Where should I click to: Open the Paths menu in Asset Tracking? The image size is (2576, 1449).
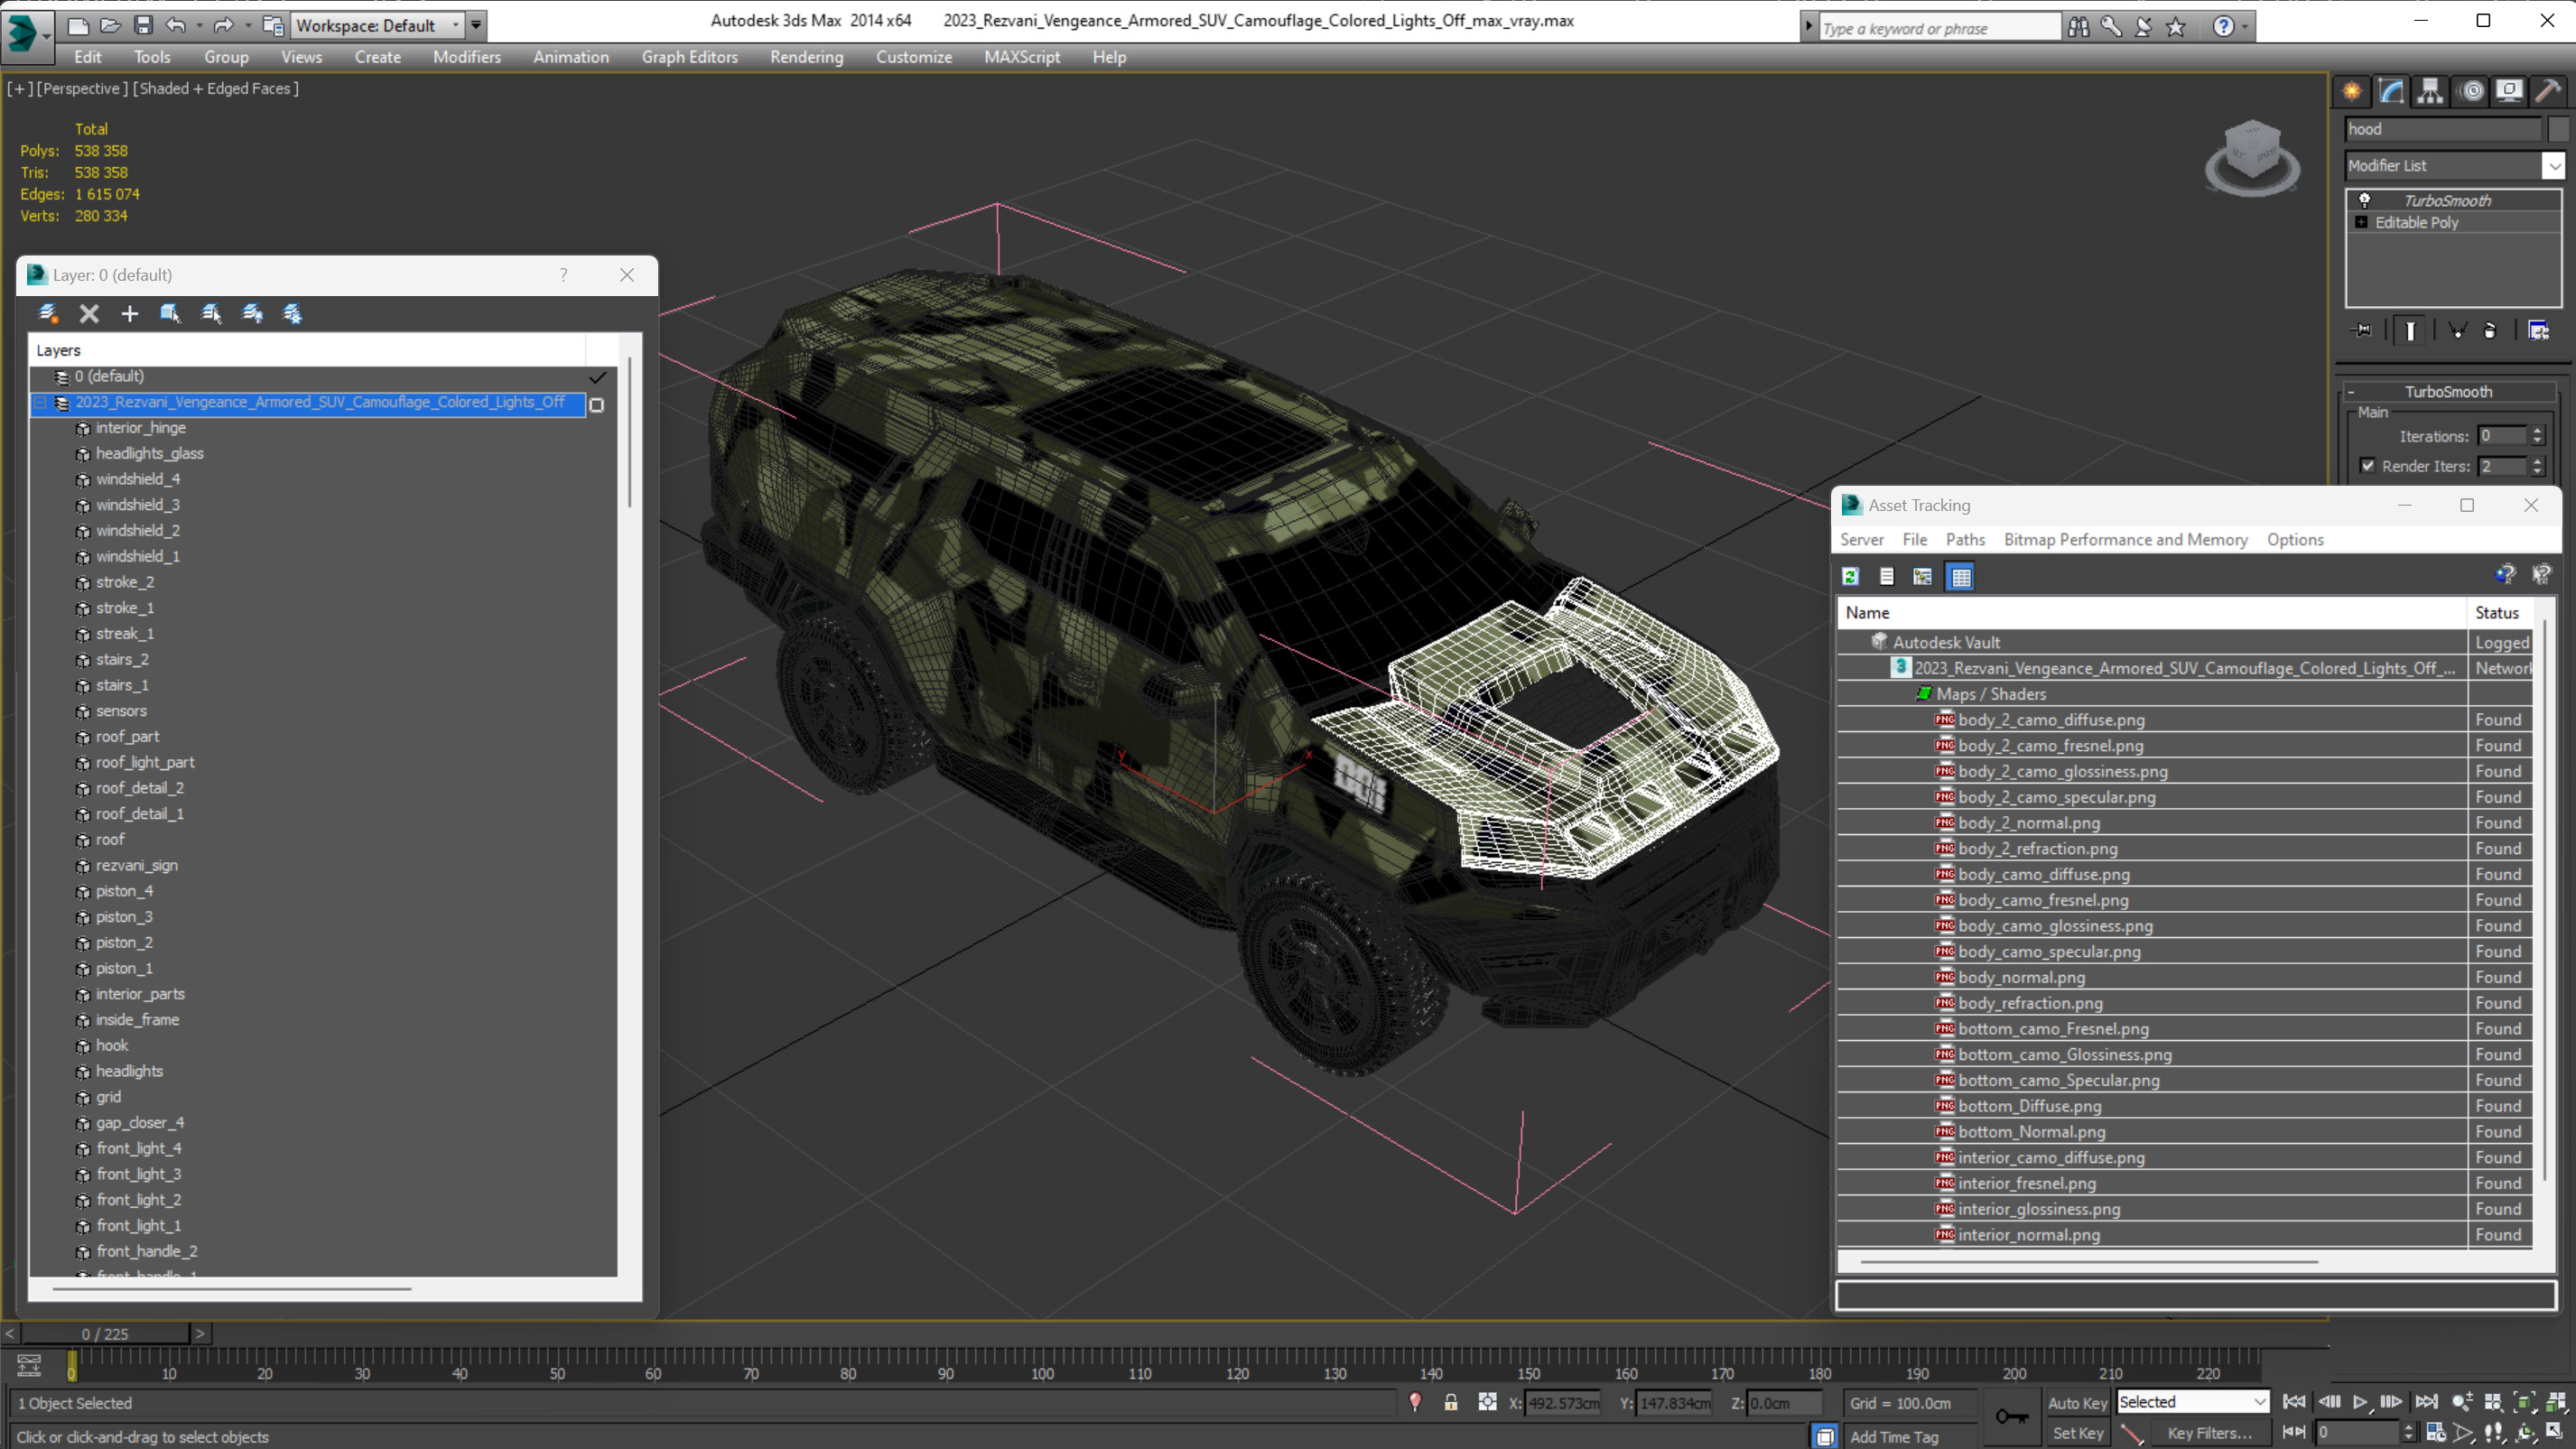click(1964, 539)
